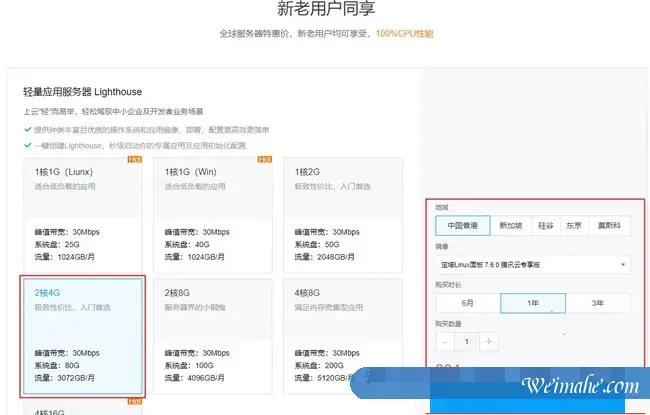Screen dimensions: 650x415
Task: Select the 新加坡 region option
Action: [x=509, y=226]
